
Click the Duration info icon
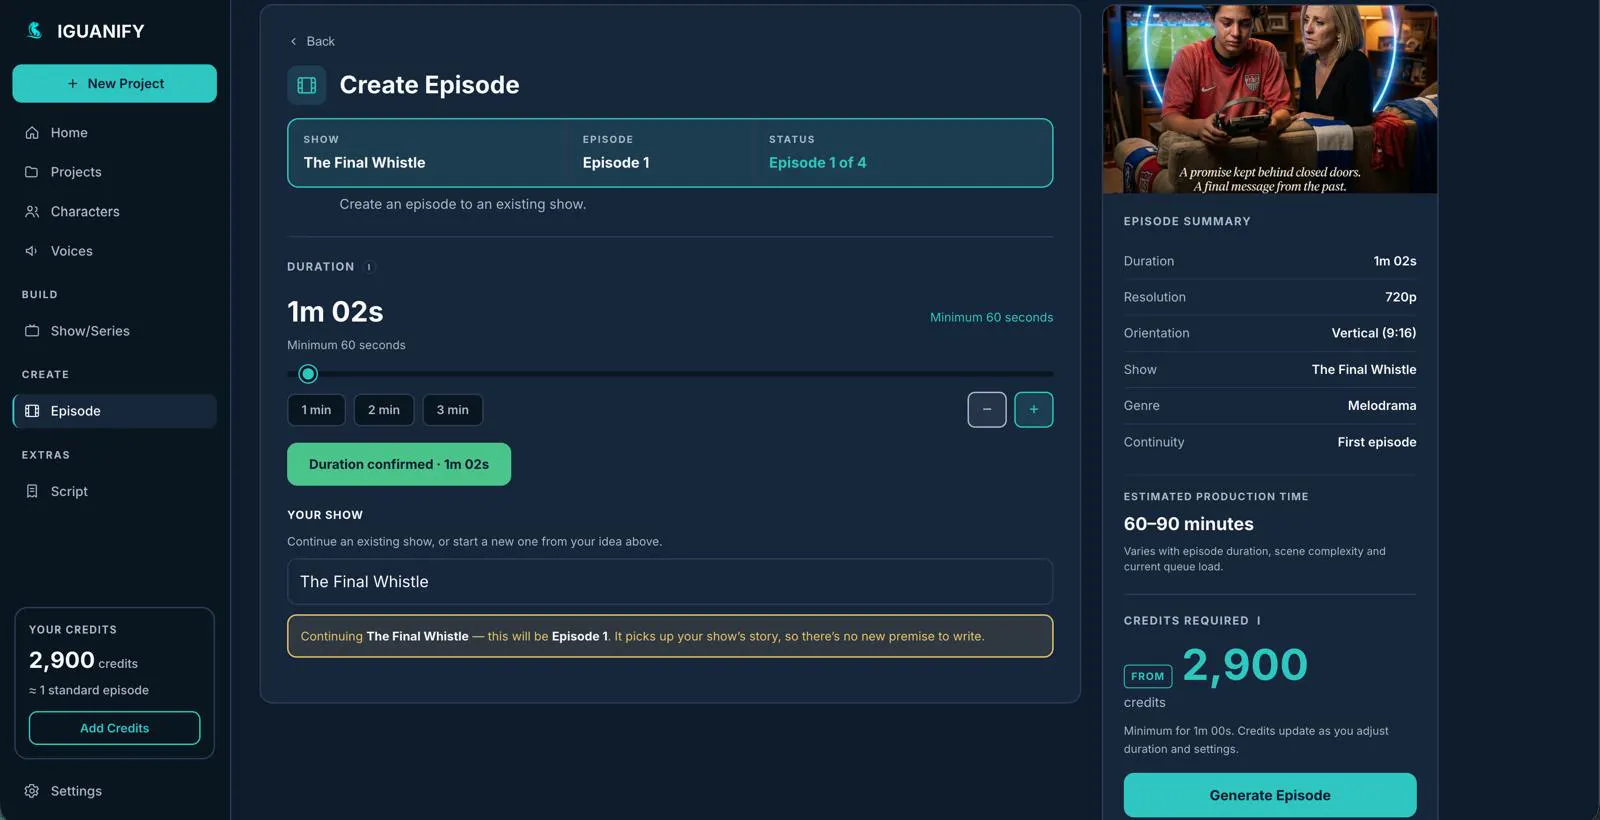(369, 267)
